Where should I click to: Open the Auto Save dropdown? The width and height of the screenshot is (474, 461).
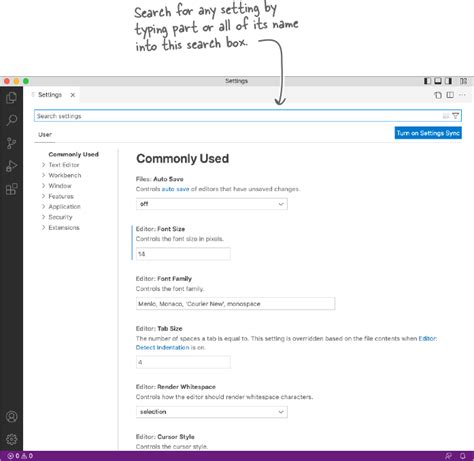pyautogui.click(x=212, y=204)
